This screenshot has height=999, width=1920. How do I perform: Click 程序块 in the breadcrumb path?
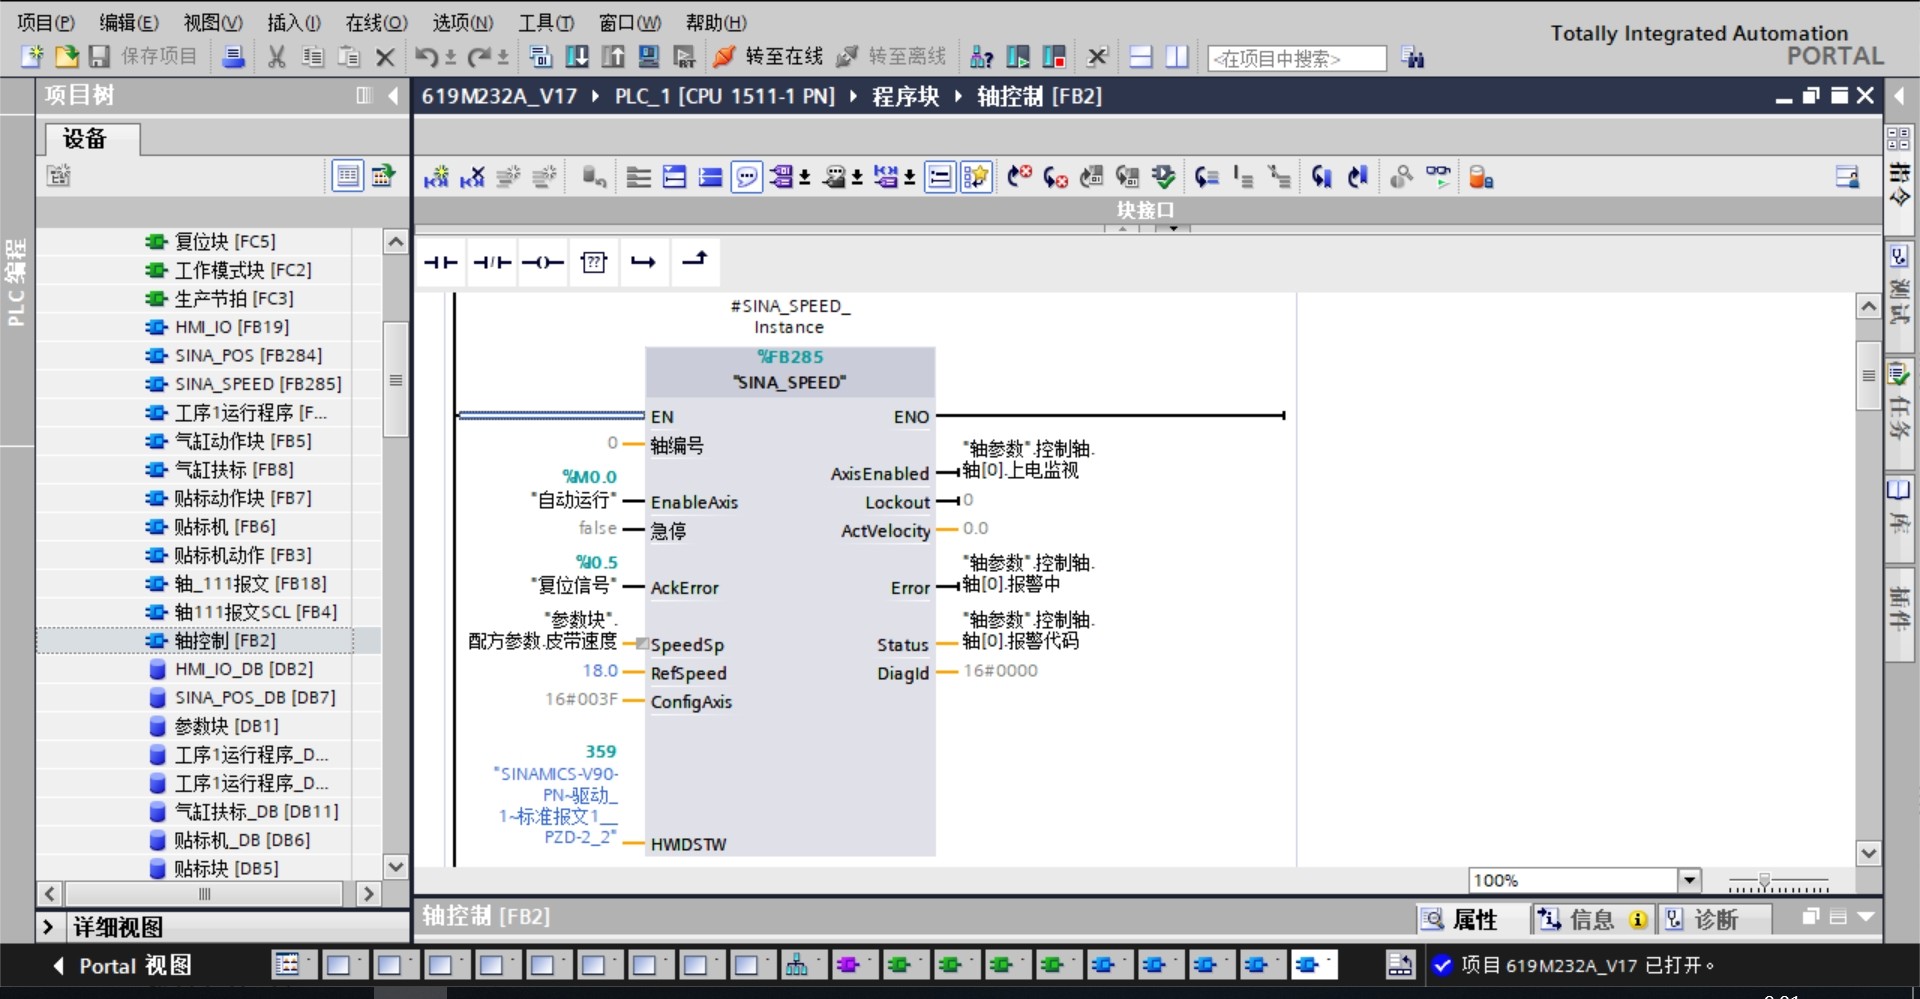pos(906,97)
